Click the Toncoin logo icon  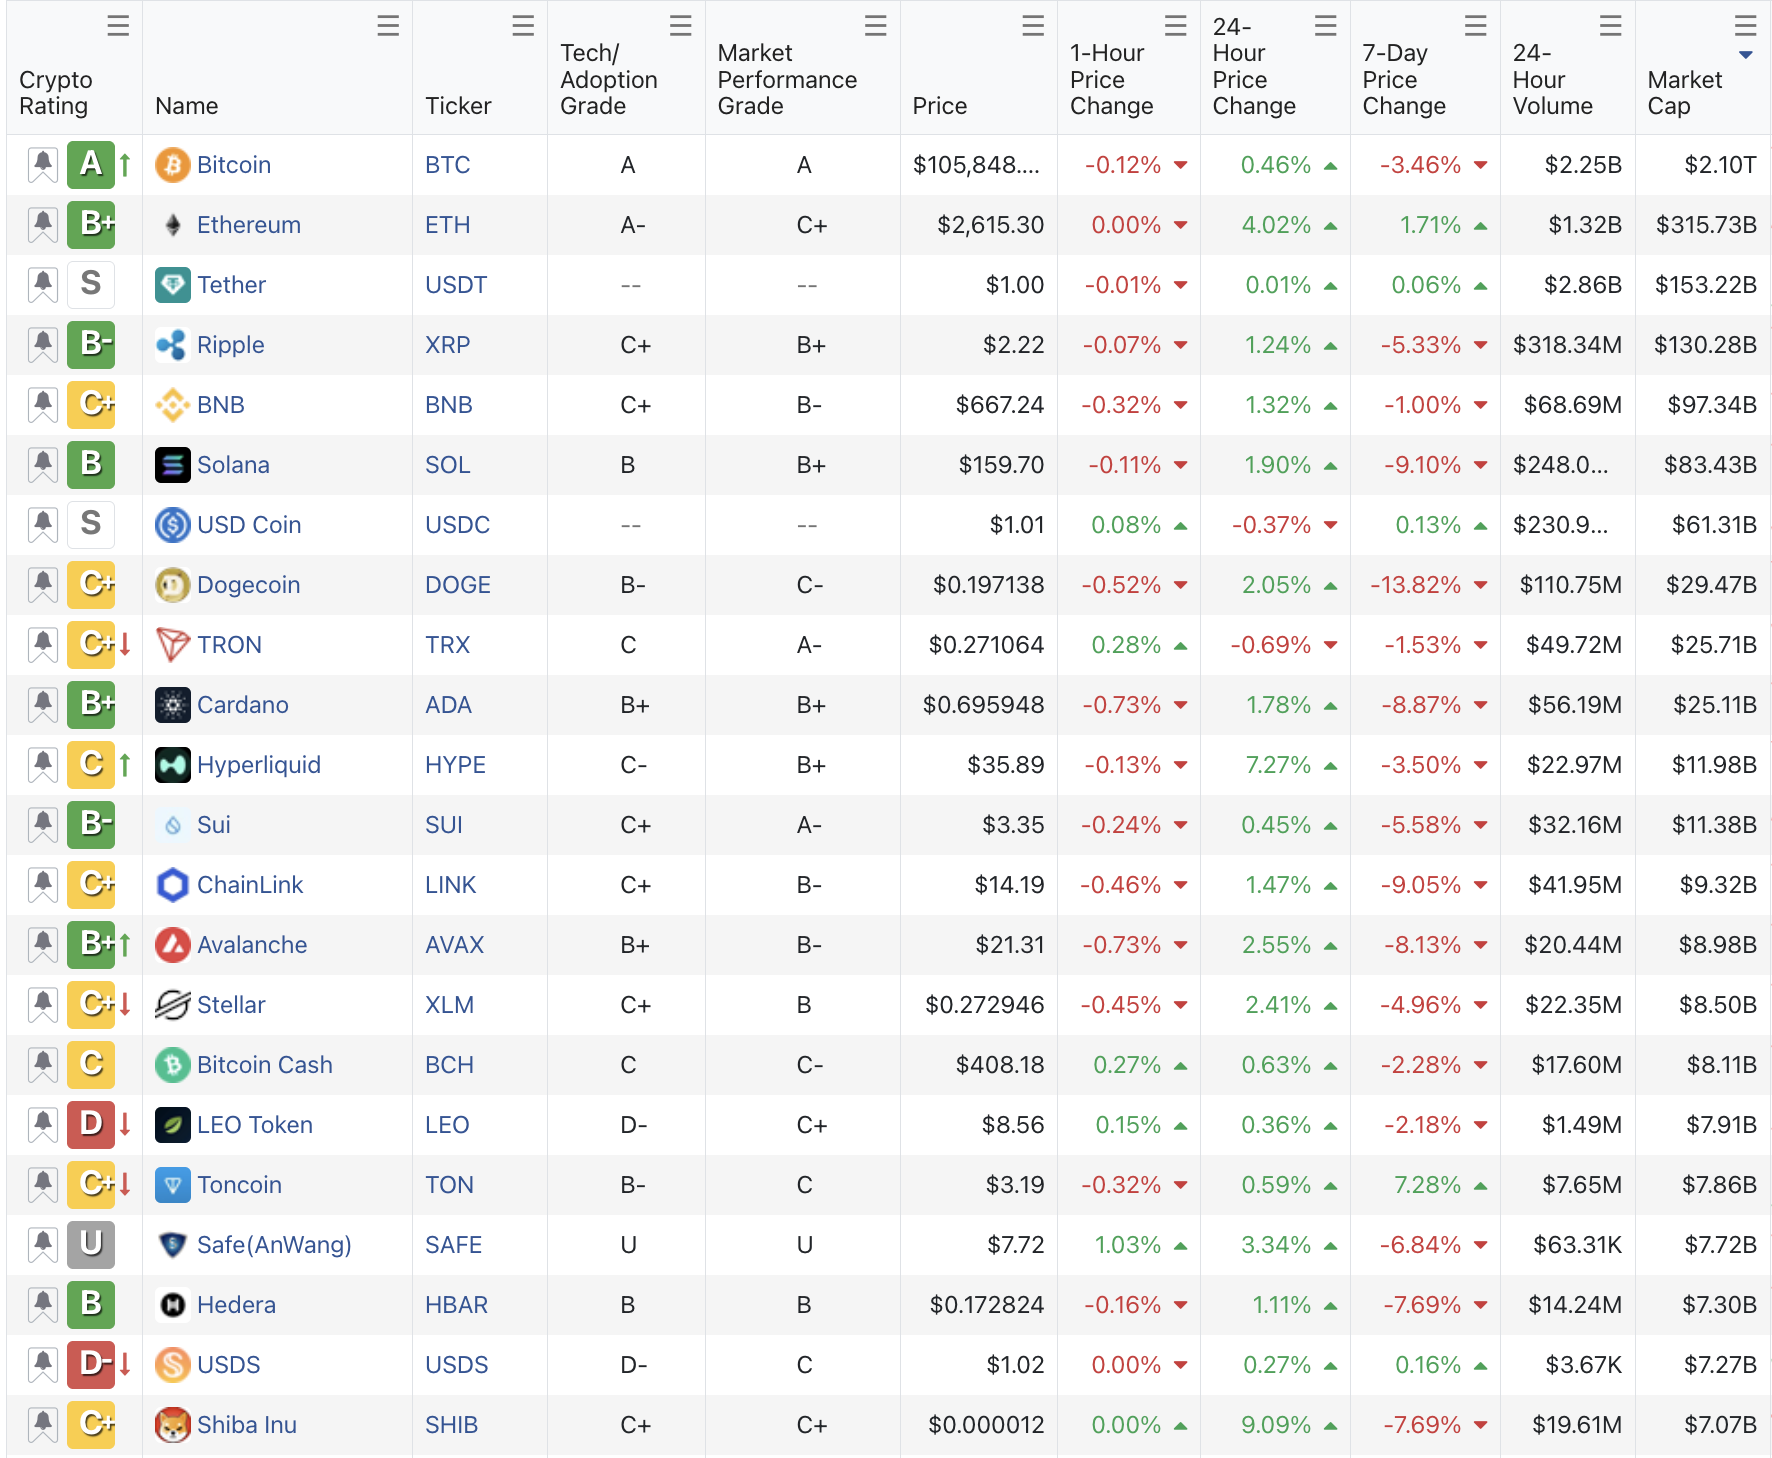[x=173, y=1185]
